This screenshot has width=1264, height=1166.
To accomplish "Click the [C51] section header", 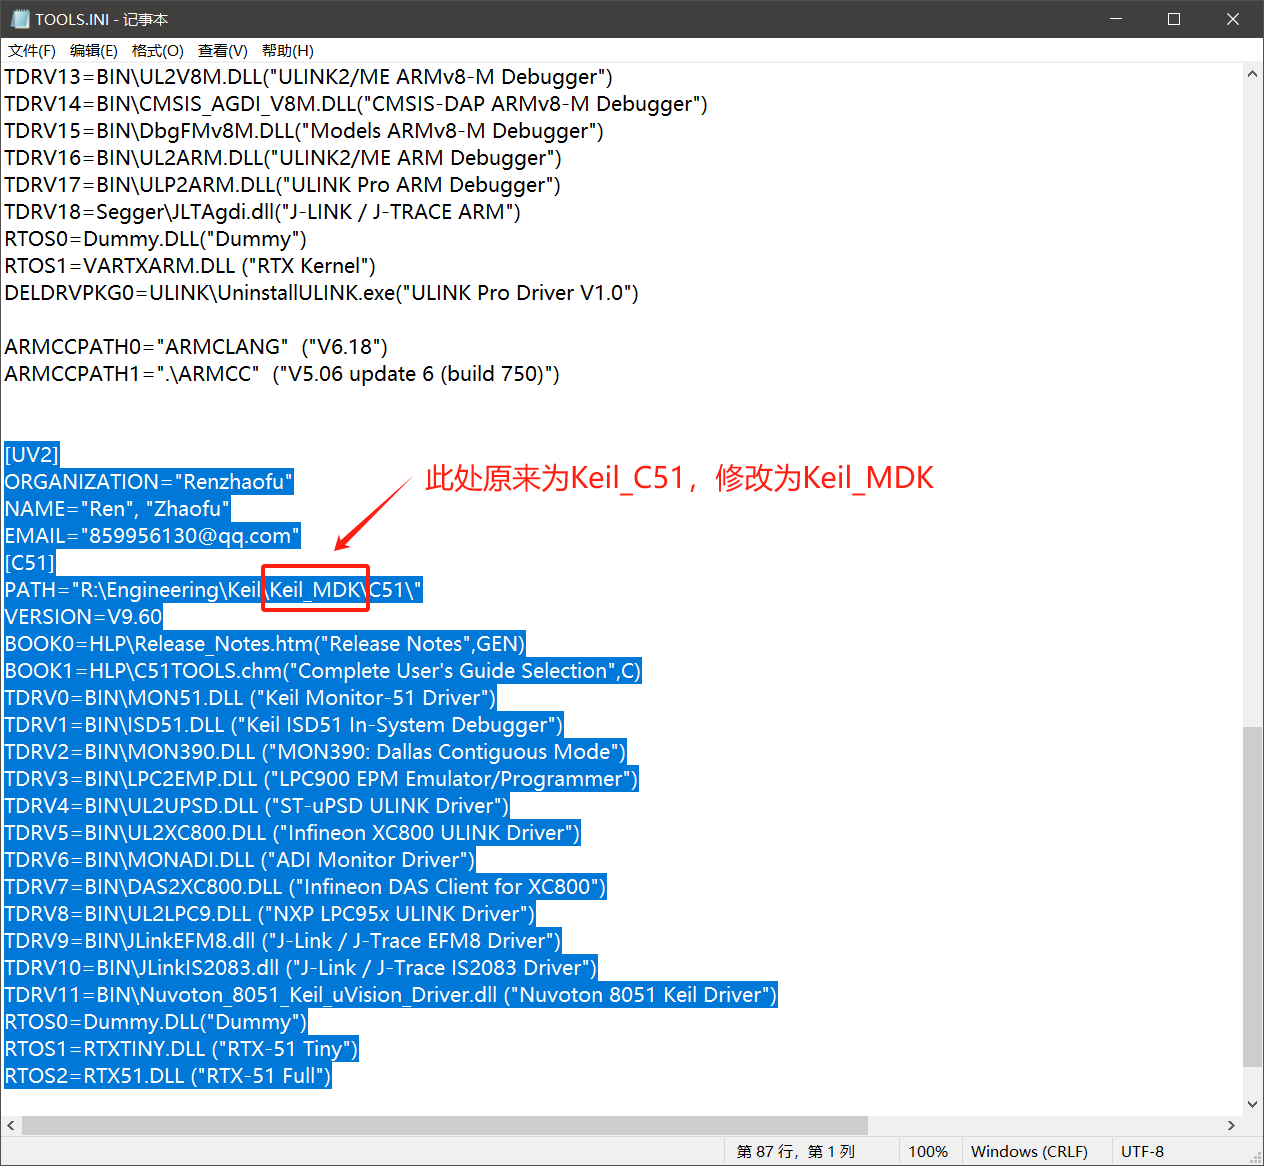I will (30, 563).
